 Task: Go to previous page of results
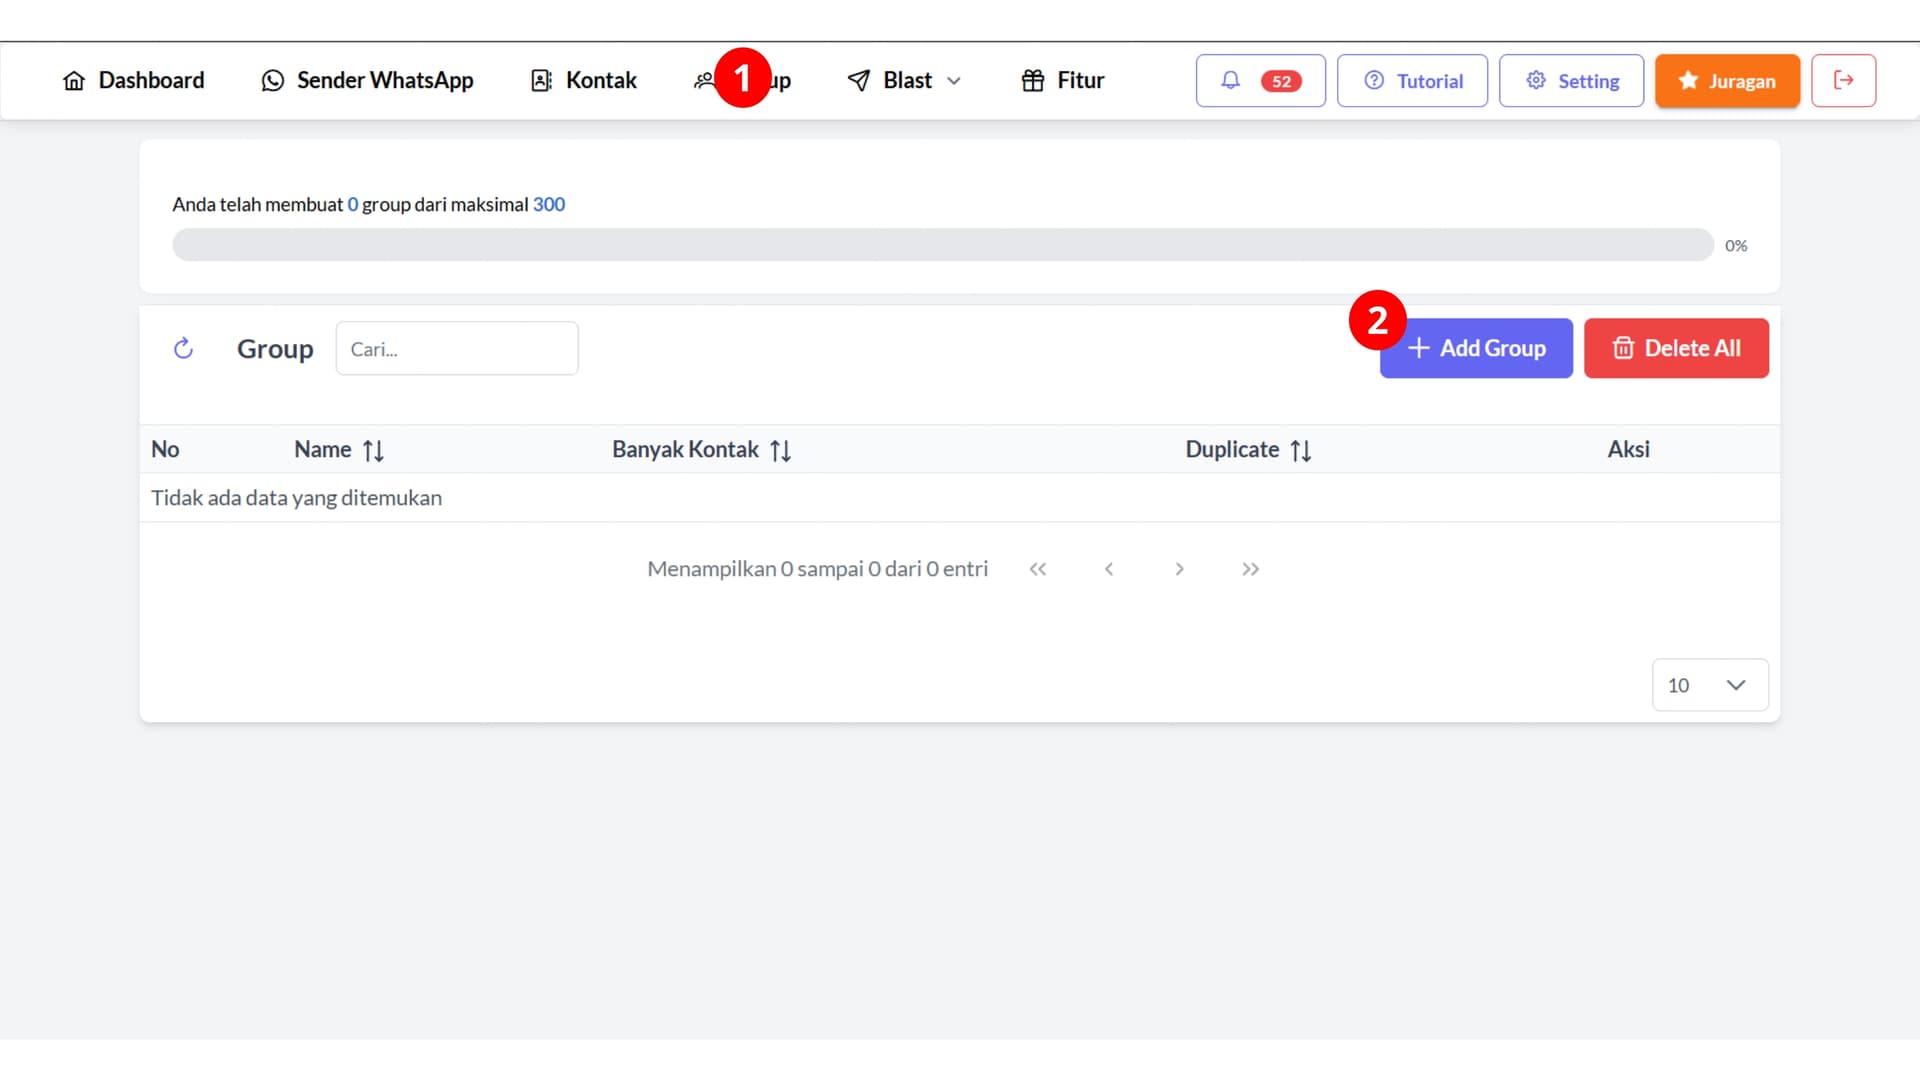(1109, 569)
